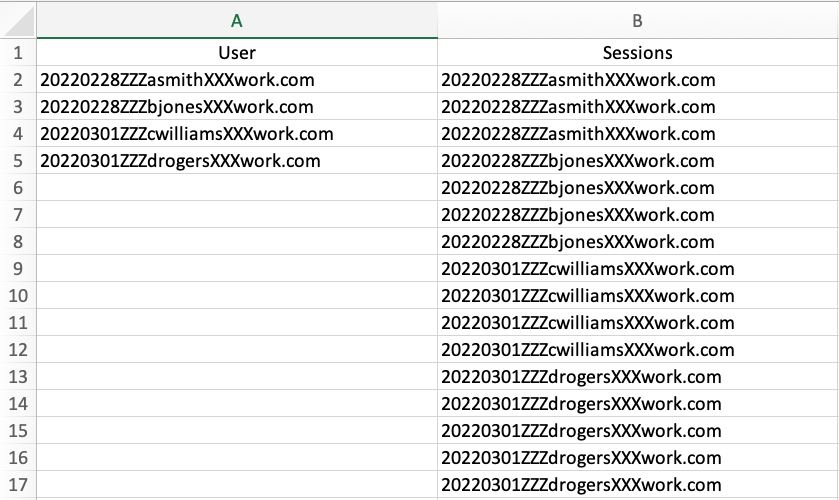
Task: Select column B header
Action: [x=637, y=20]
